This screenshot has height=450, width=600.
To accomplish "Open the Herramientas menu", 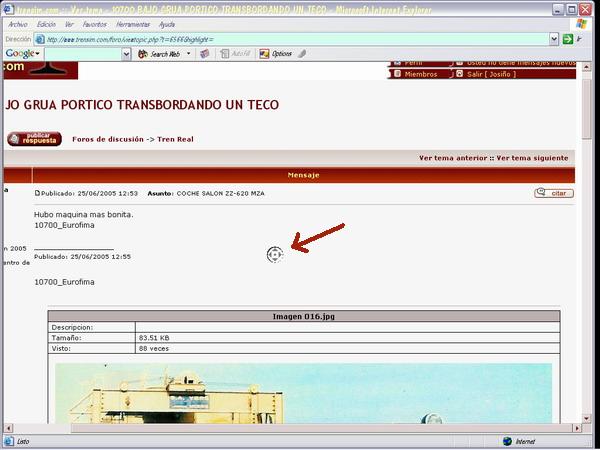I will tap(132, 23).
